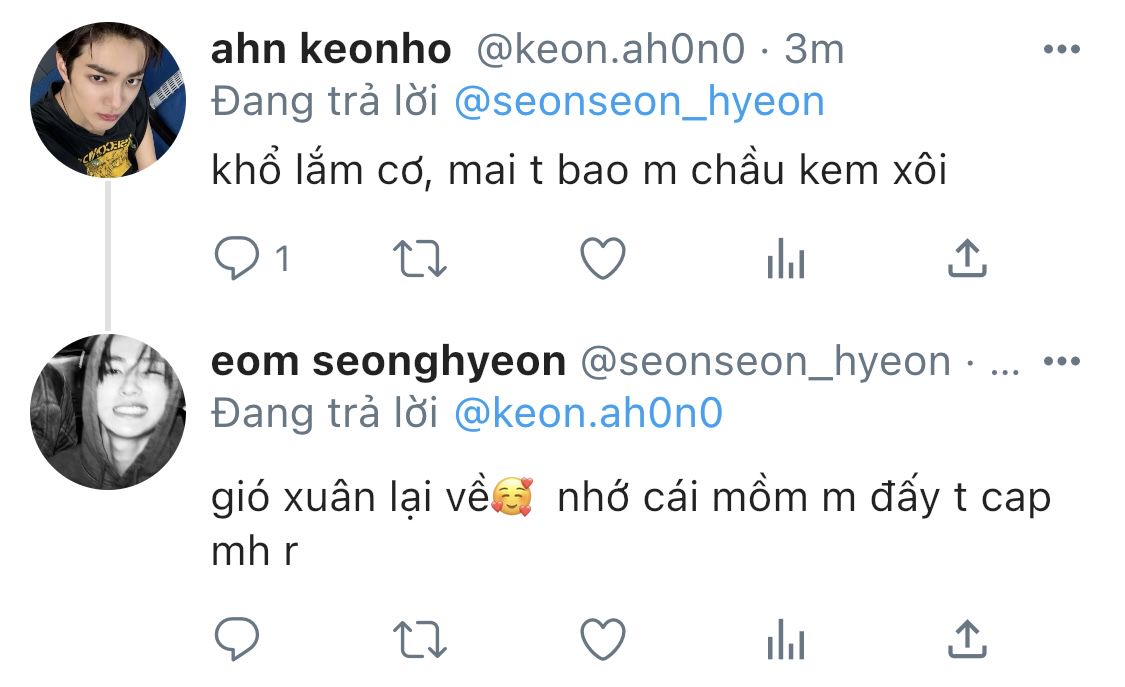Open eom seonghyeon display name
1125x687 pixels.
388,362
